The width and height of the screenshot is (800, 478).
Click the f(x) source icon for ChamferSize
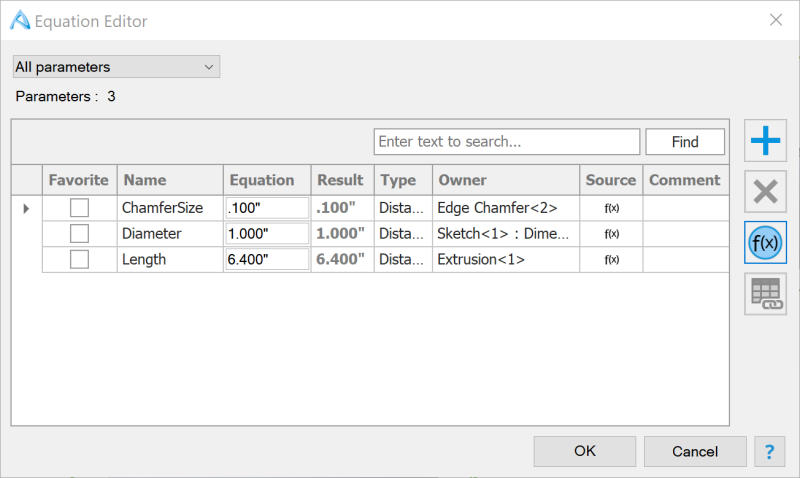click(x=611, y=208)
